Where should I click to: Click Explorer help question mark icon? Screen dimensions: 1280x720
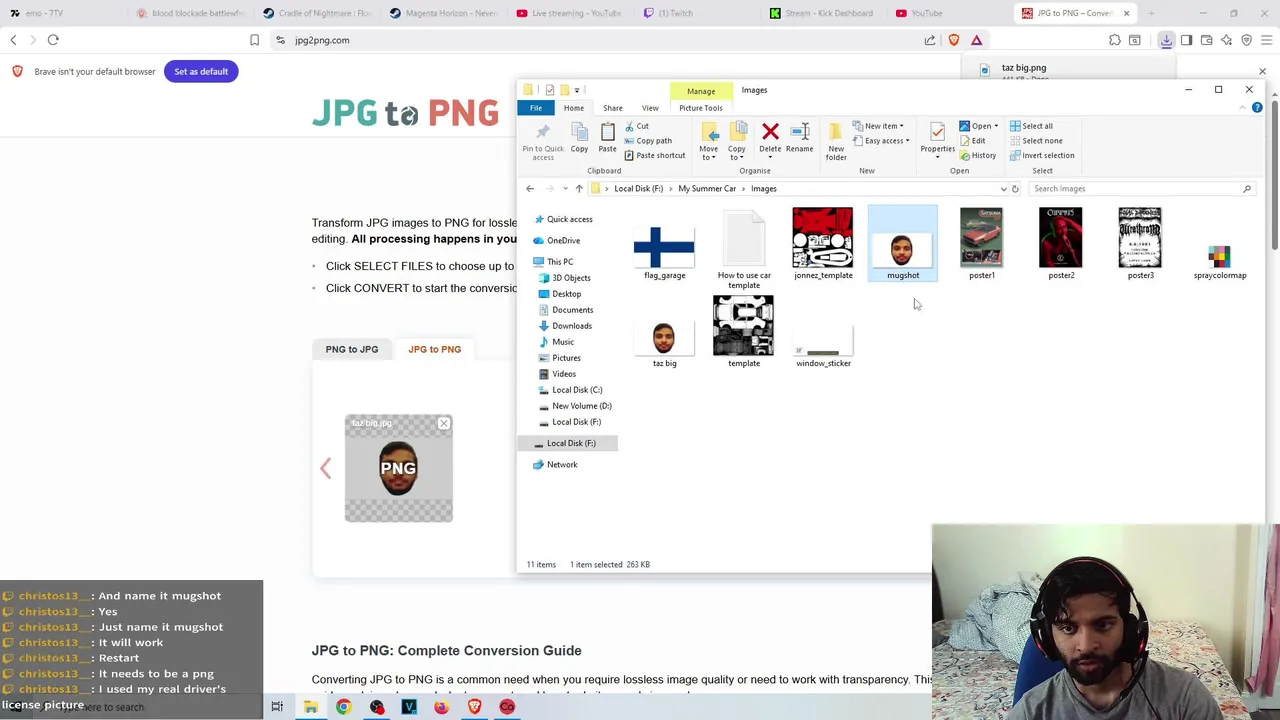pos(1257,107)
